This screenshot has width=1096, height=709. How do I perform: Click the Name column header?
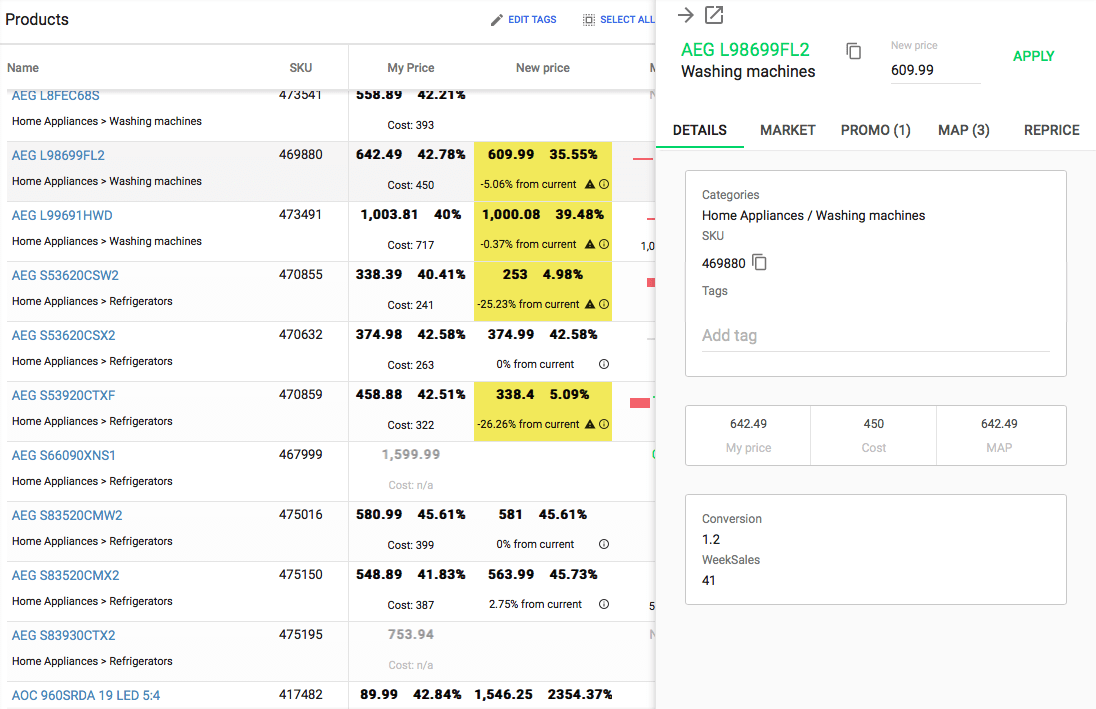(x=23, y=68)
